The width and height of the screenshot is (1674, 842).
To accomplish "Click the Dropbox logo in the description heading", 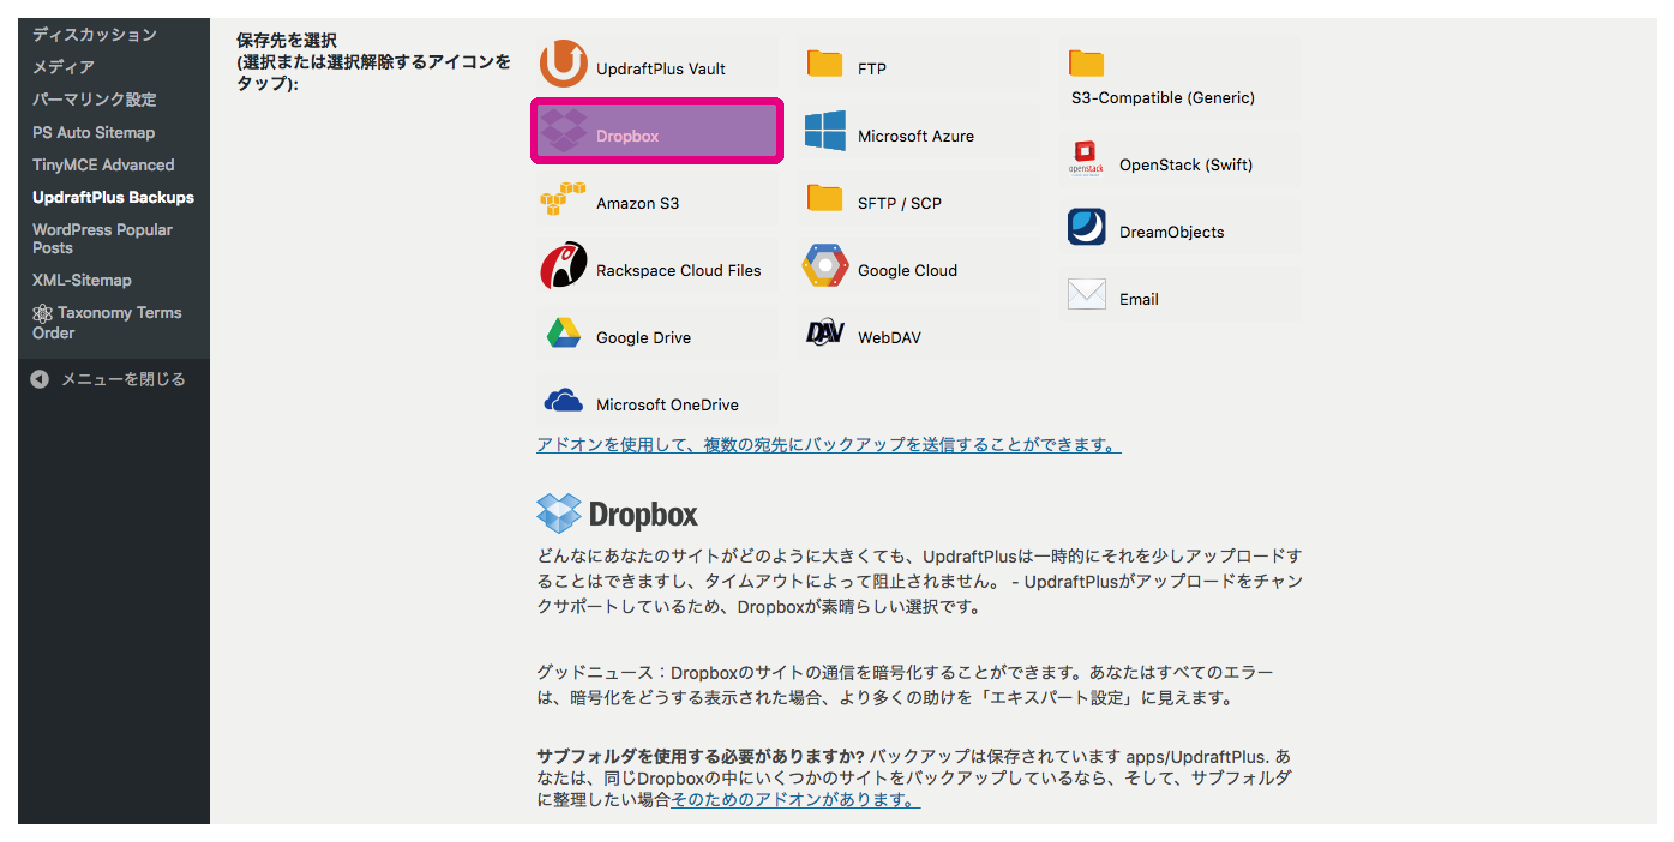I will [558, 513].
